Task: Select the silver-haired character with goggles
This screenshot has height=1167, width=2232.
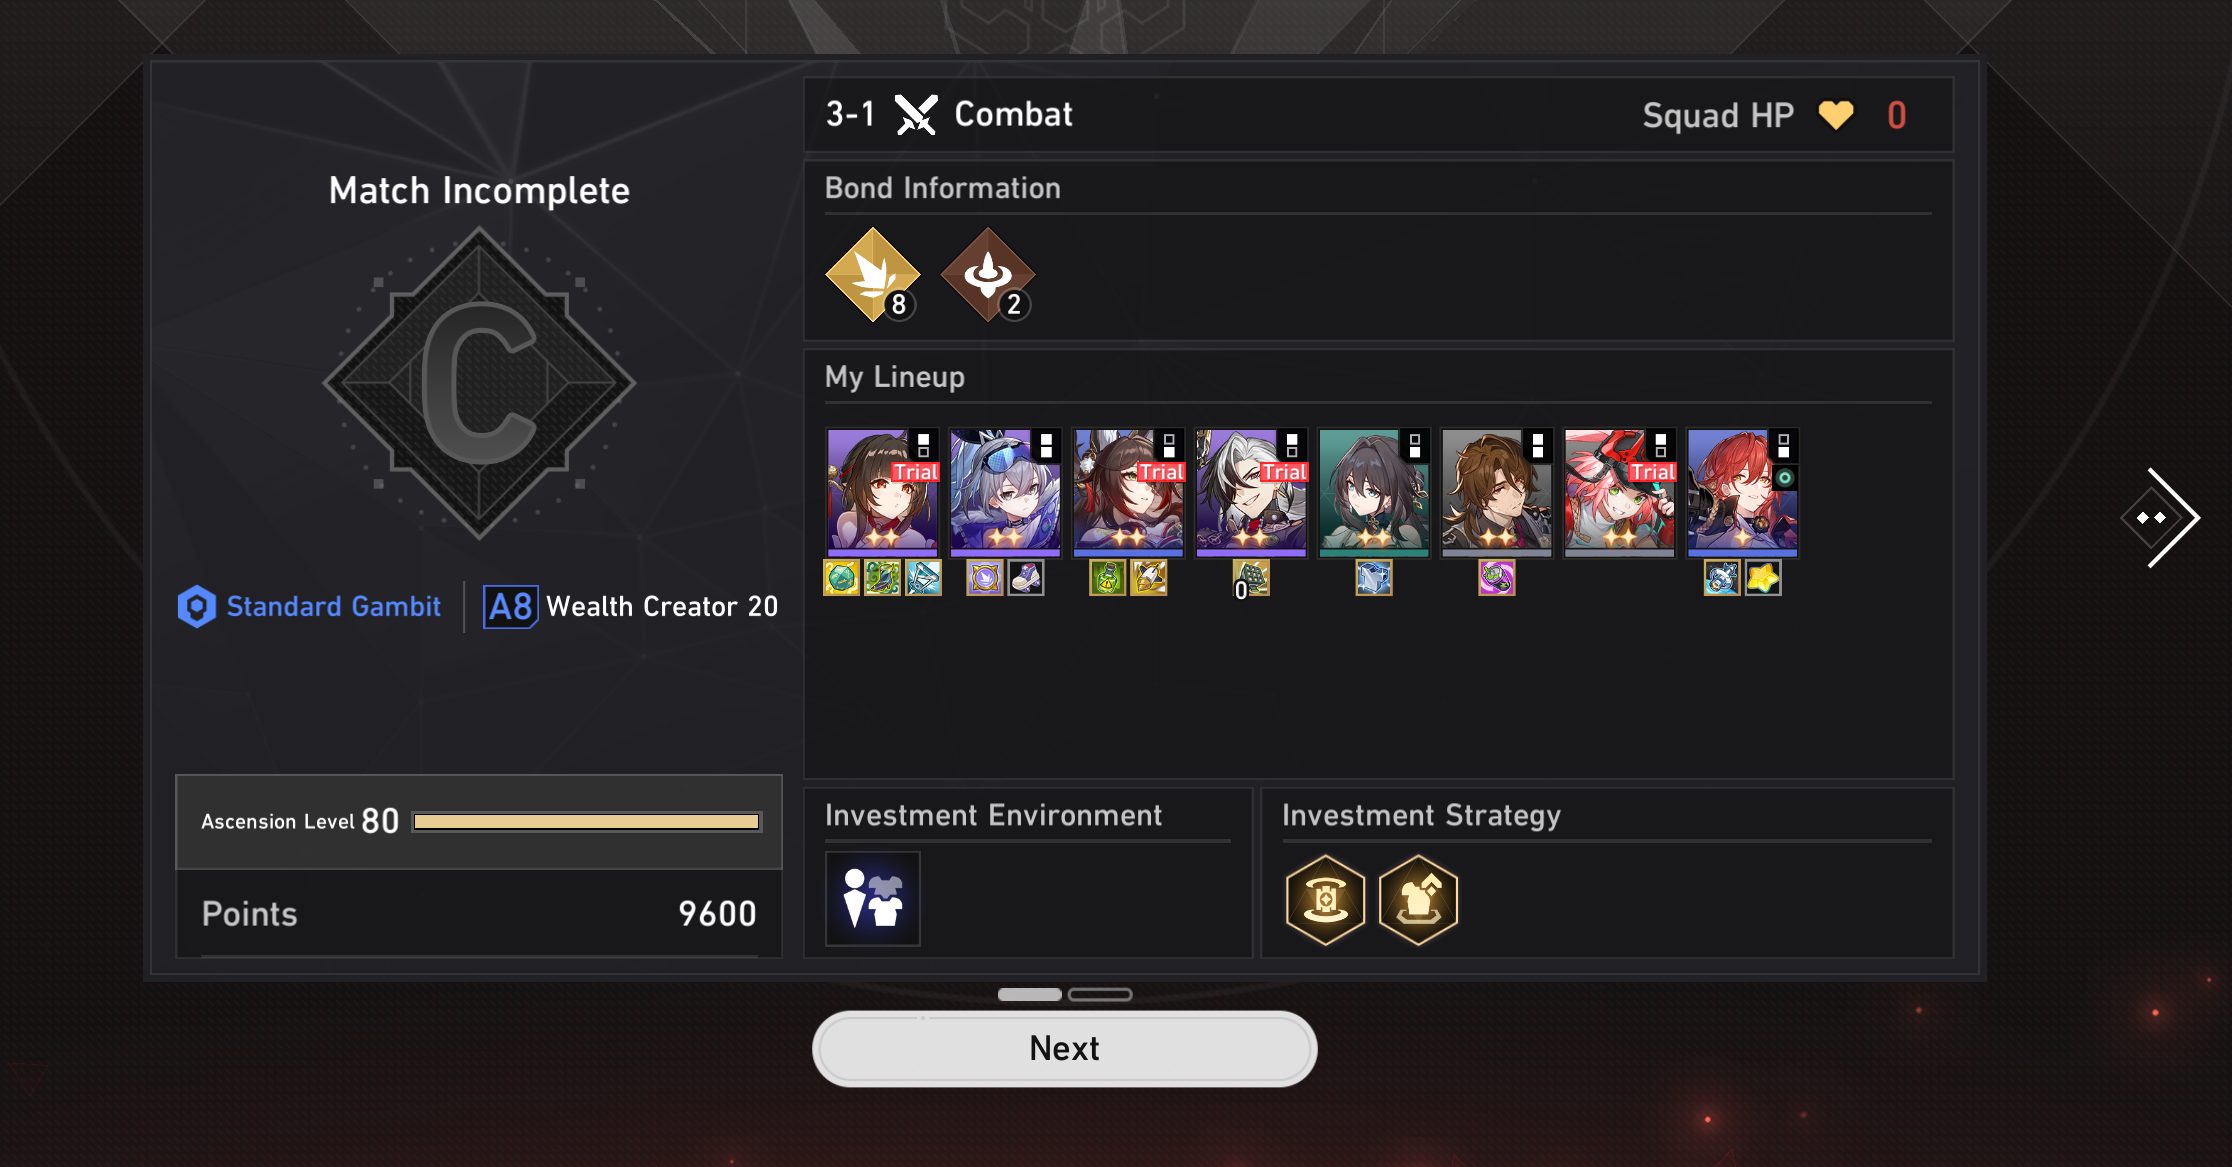Action: coord(1006,492)
